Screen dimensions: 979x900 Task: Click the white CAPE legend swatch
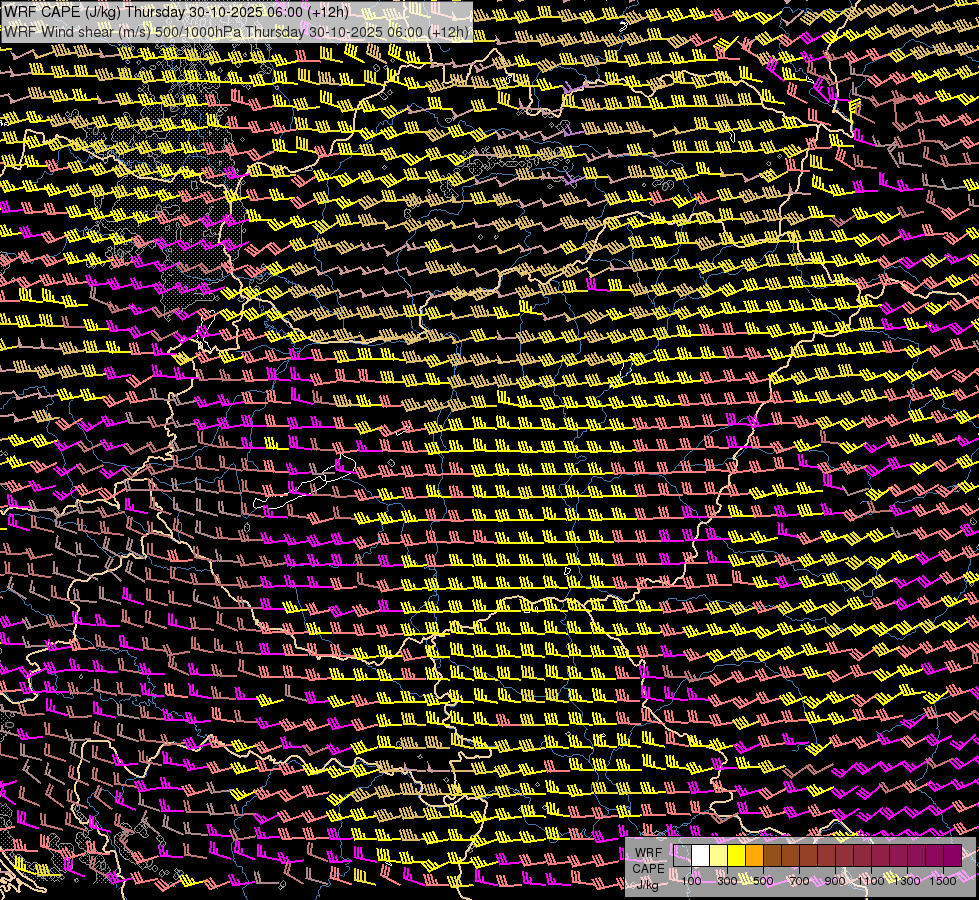pos(700,856)
